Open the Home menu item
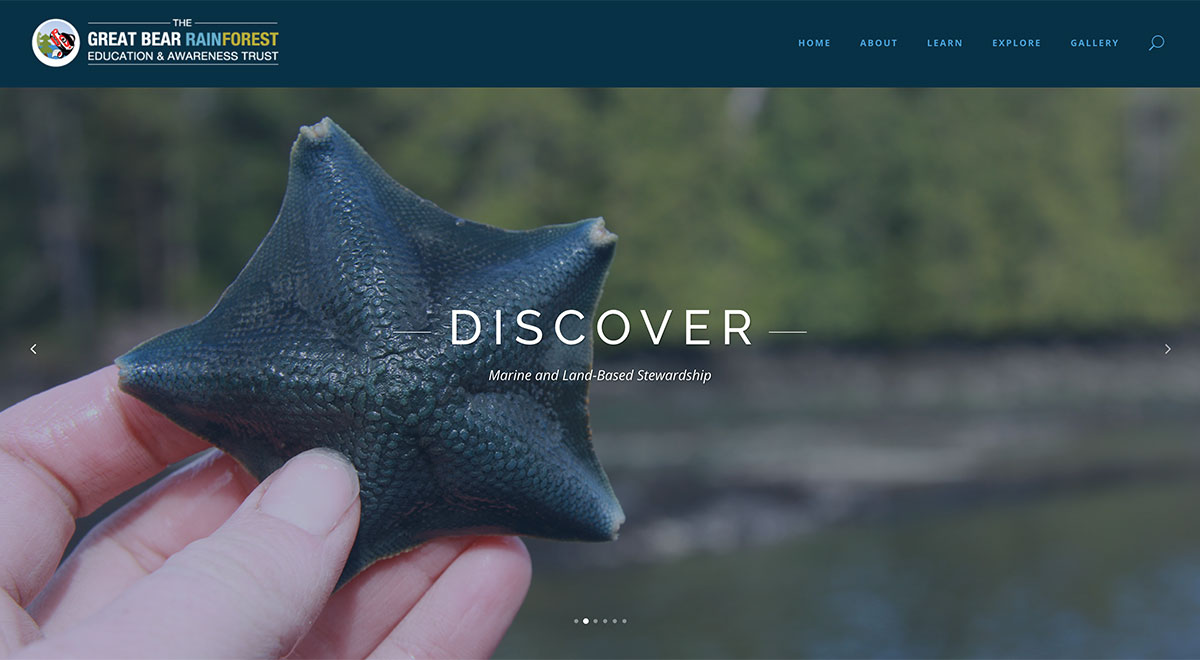This screenshot has width=1200, height=660. pos(814,43)
